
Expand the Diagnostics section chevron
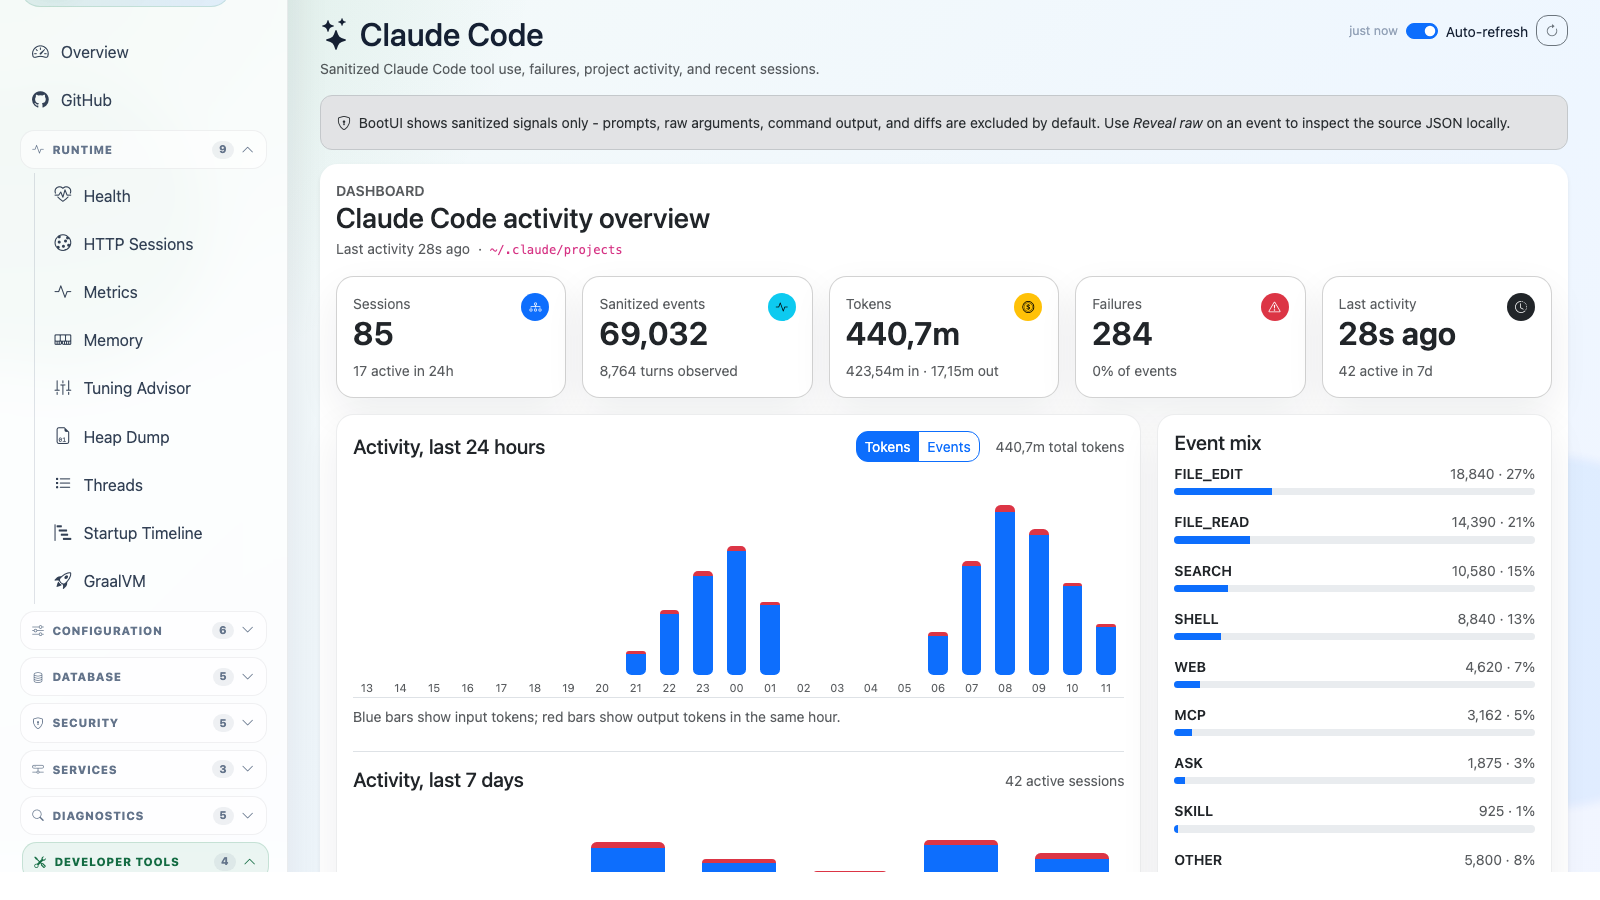tap(248, 816)
